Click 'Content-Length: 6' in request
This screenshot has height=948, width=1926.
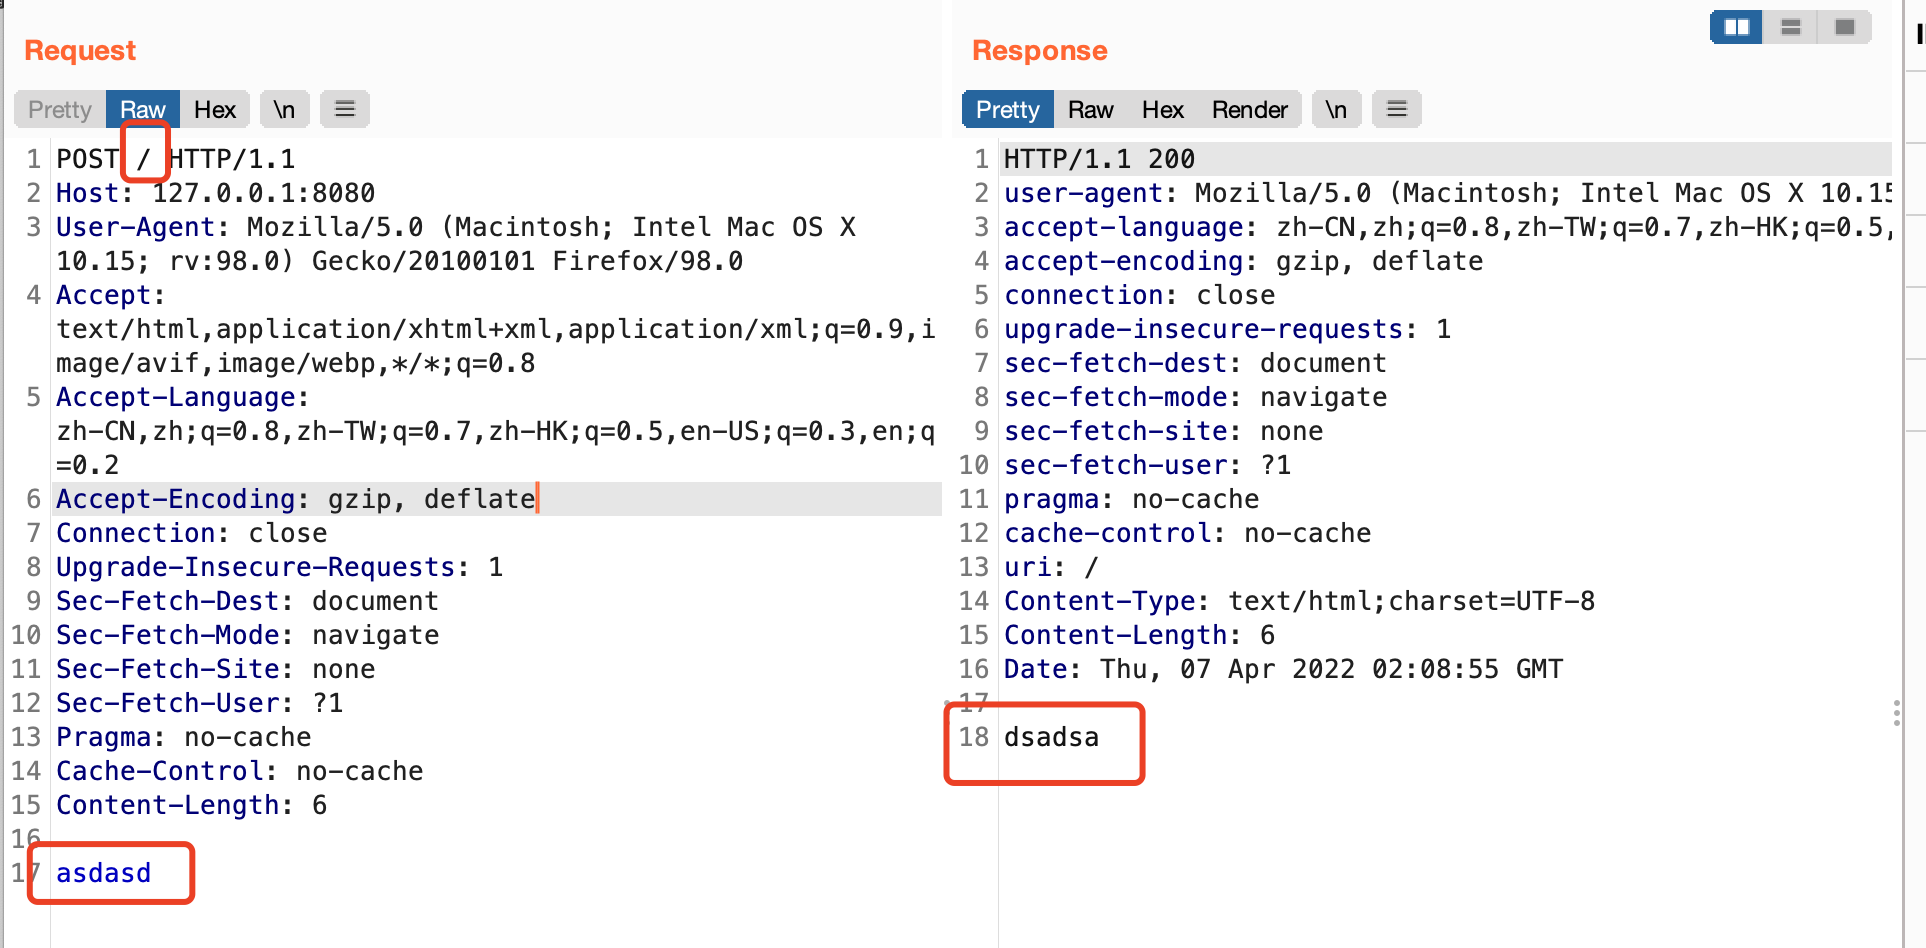click(x=192, y=805)
